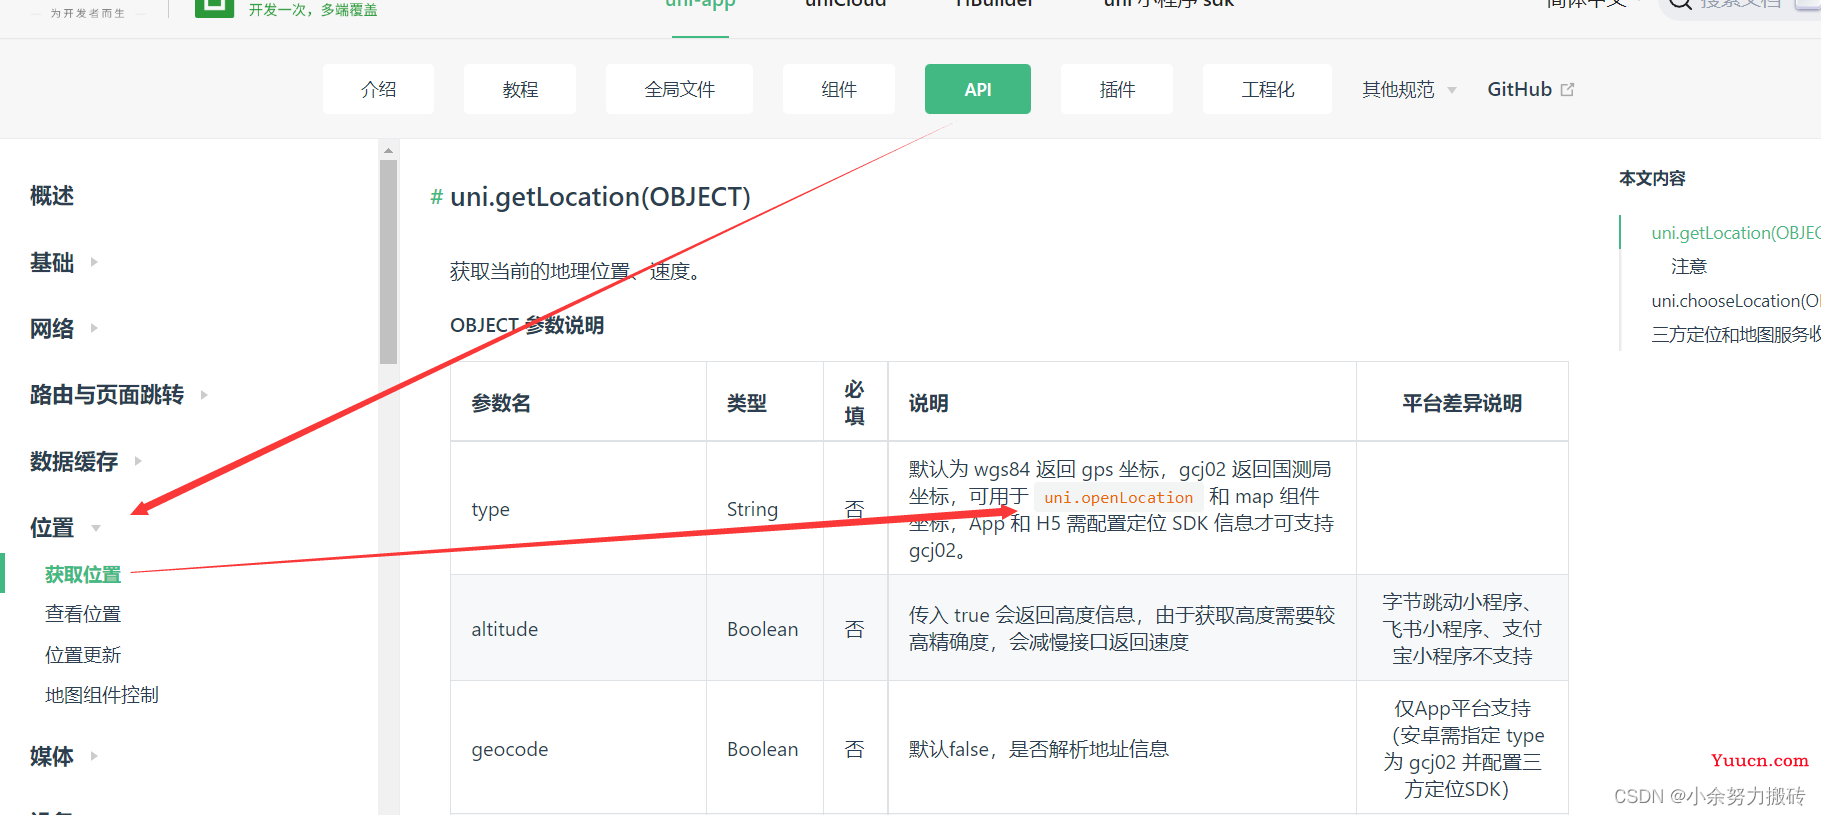This screenshot has height=815, width=1821.
Task: Switch to the 全局文件 tab
Action: (680, 89)
